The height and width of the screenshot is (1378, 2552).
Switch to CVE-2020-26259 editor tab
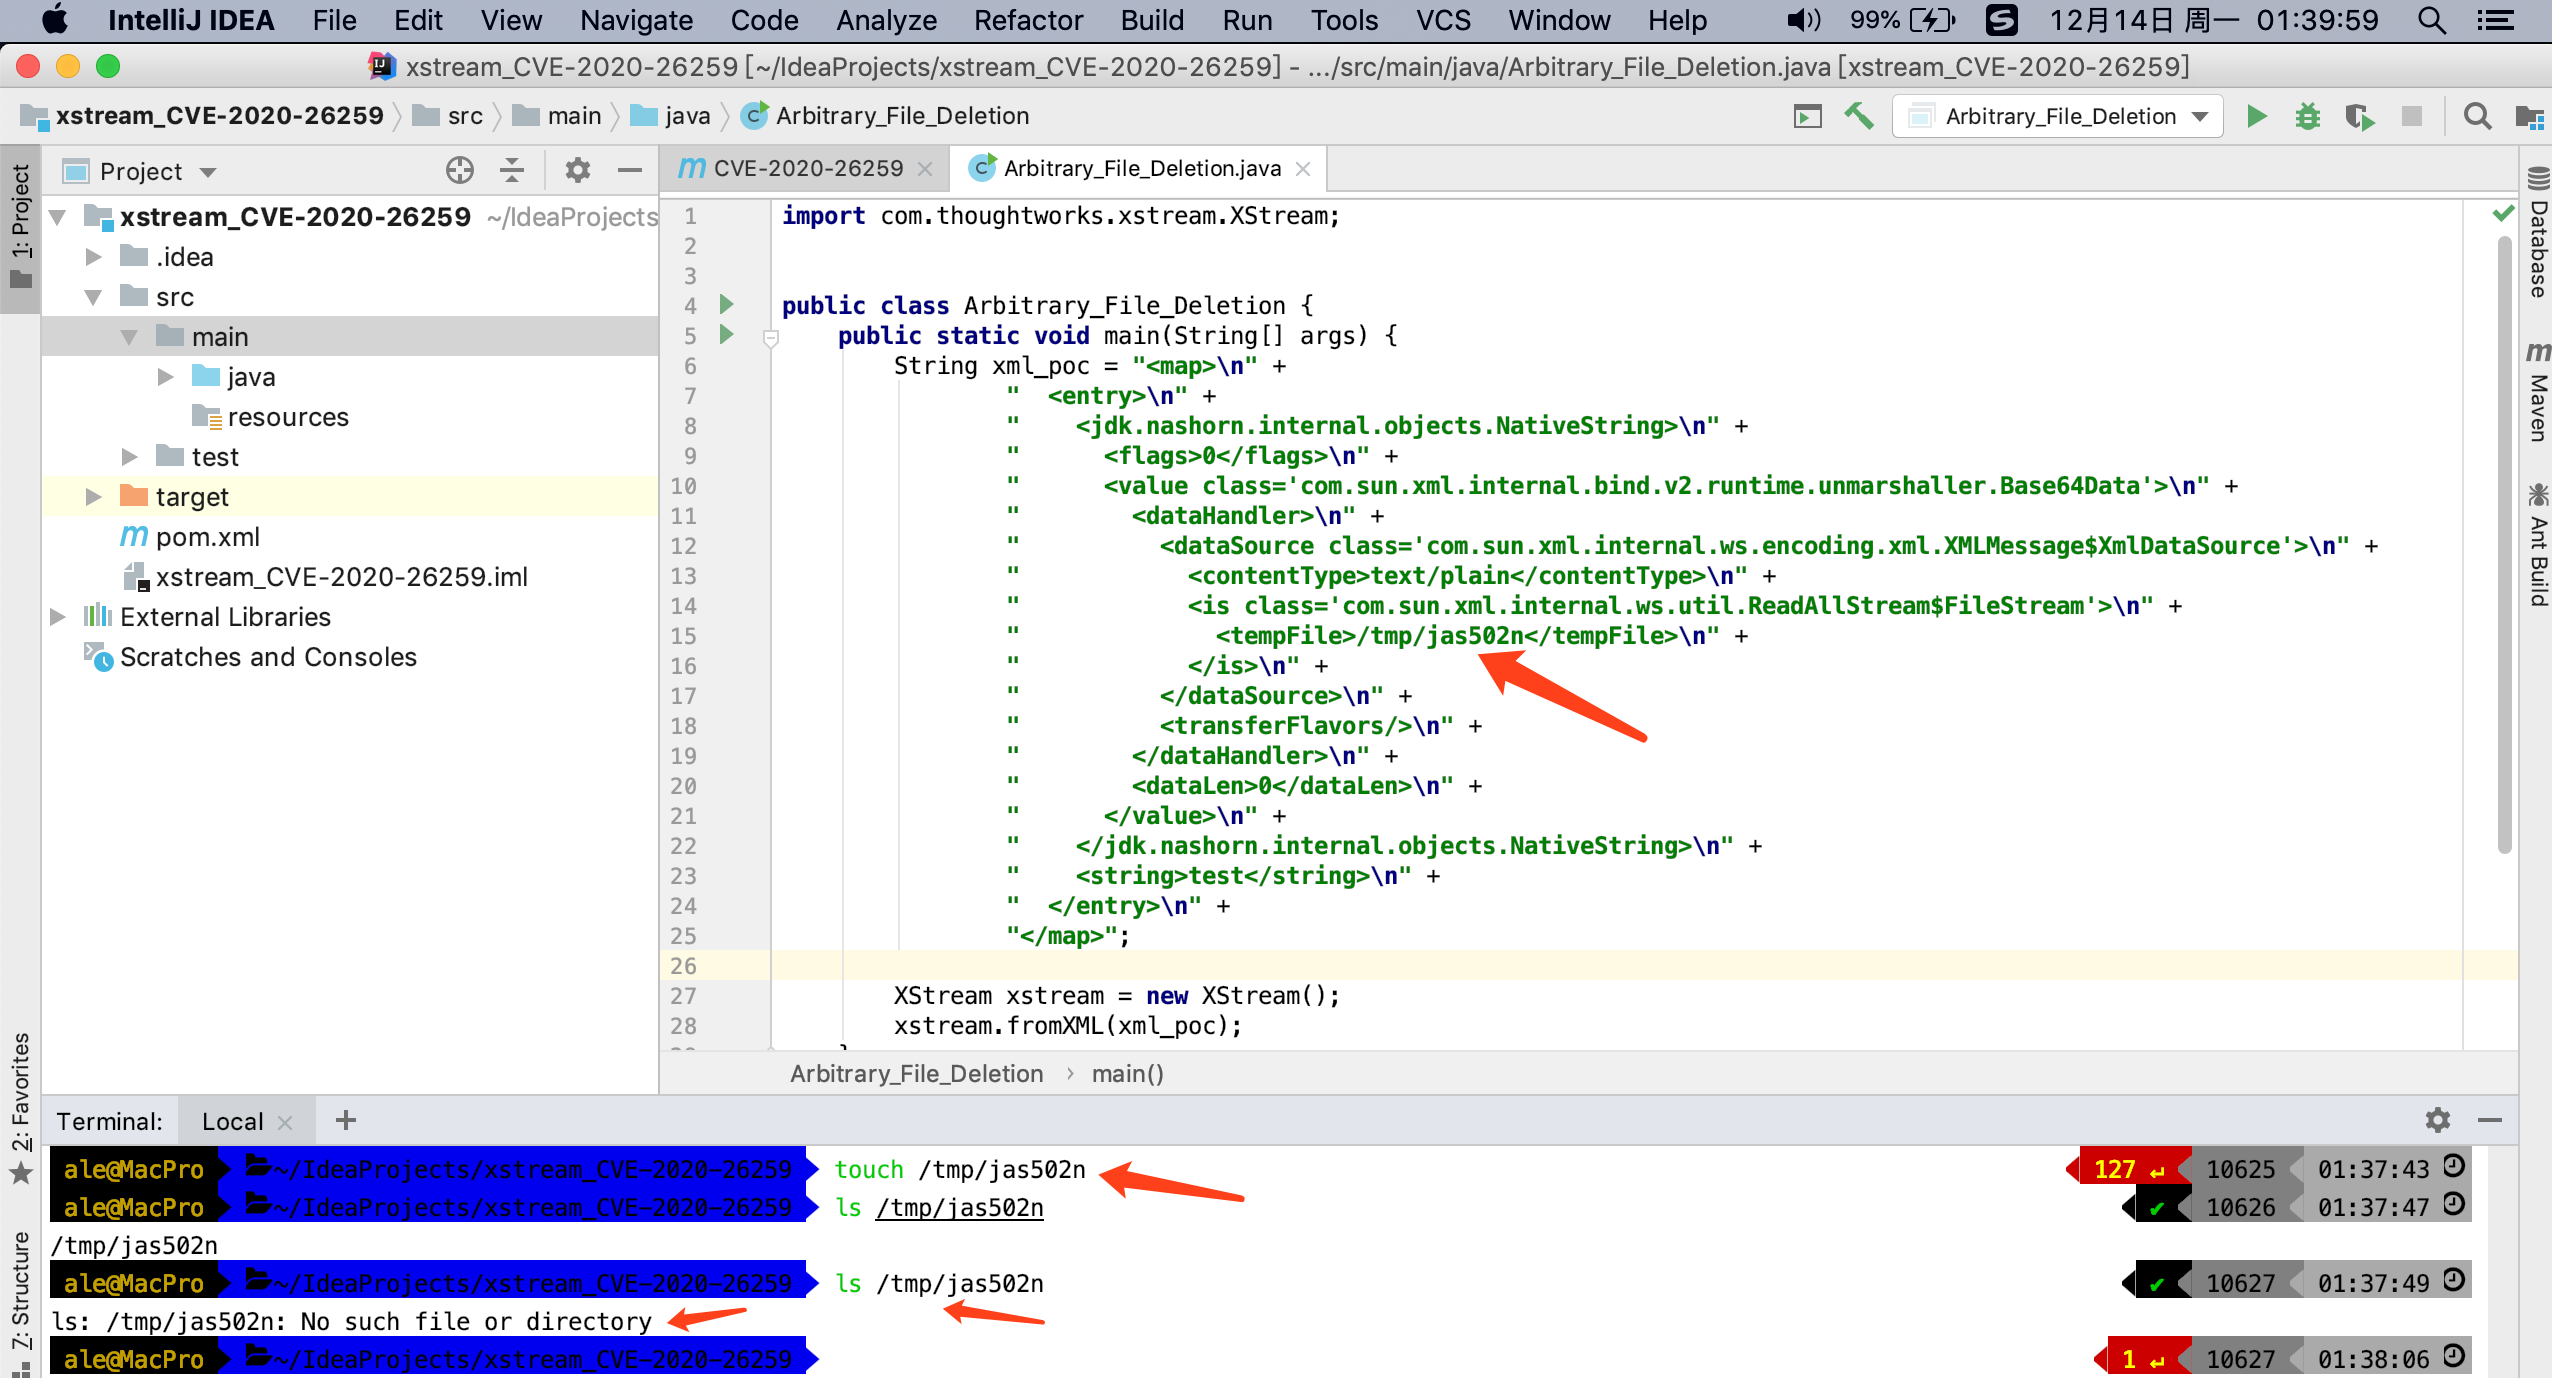806,169
